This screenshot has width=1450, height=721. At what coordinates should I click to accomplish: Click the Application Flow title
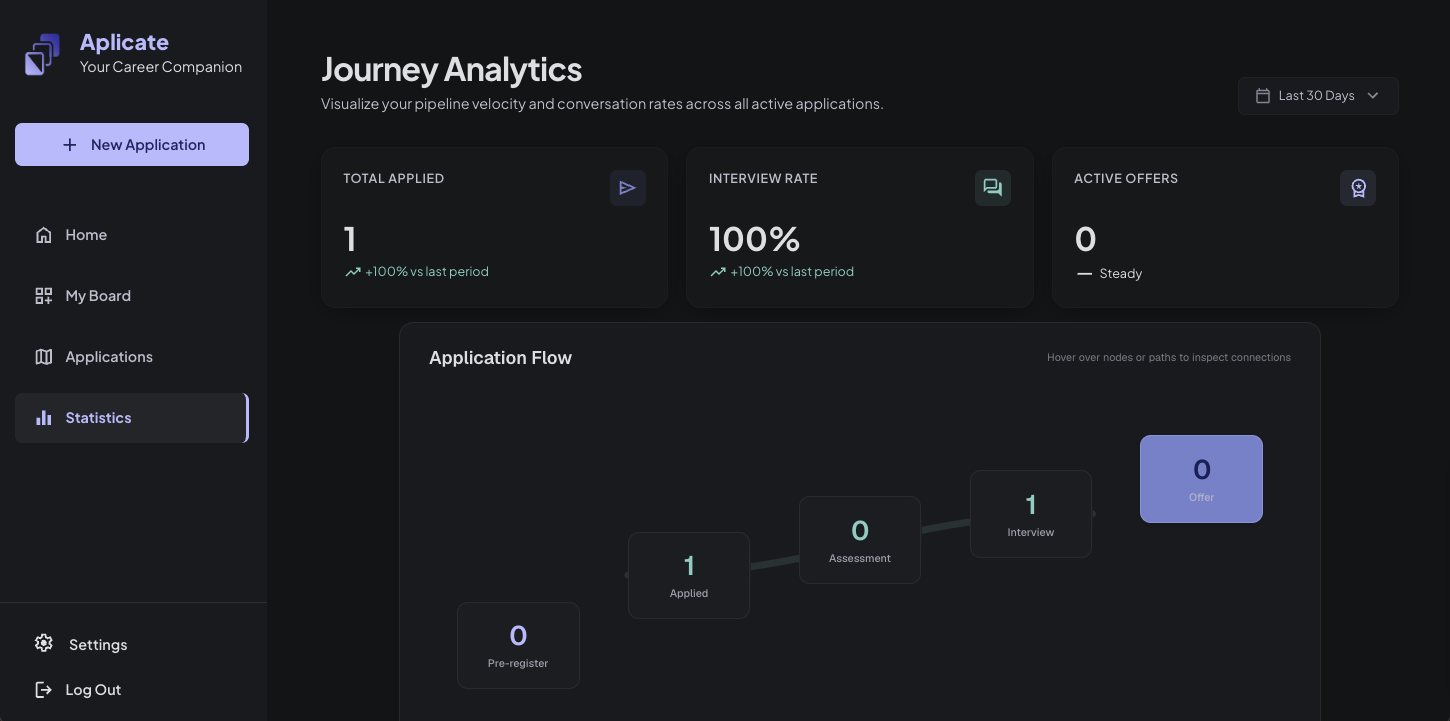(x=500, y=358)
